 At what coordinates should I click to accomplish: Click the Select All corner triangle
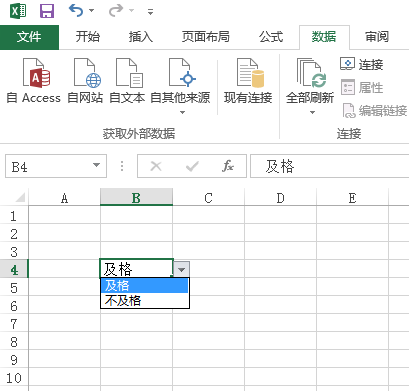coord(20,197)
